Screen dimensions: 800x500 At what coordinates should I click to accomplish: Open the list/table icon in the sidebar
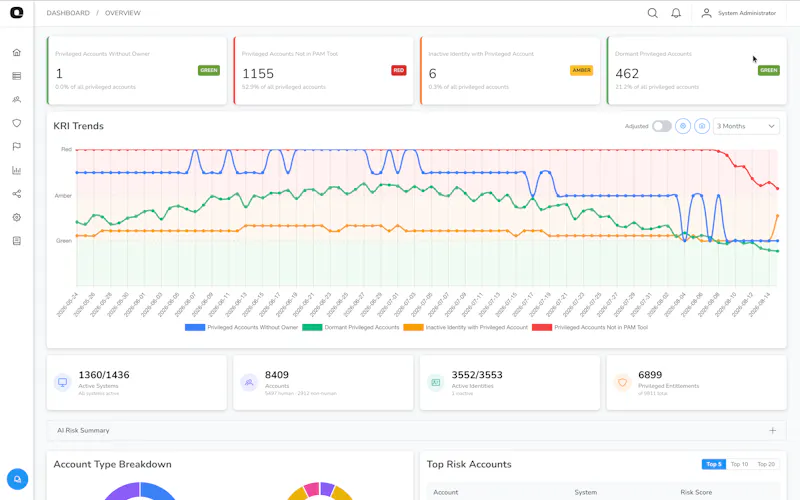(17, 76)
